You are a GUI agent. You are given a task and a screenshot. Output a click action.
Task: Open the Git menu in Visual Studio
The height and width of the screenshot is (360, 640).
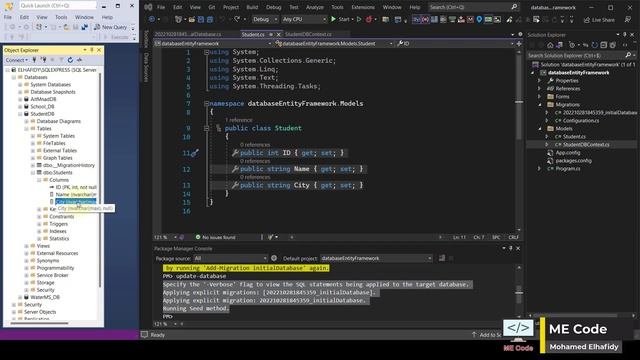tap(211, 7)
